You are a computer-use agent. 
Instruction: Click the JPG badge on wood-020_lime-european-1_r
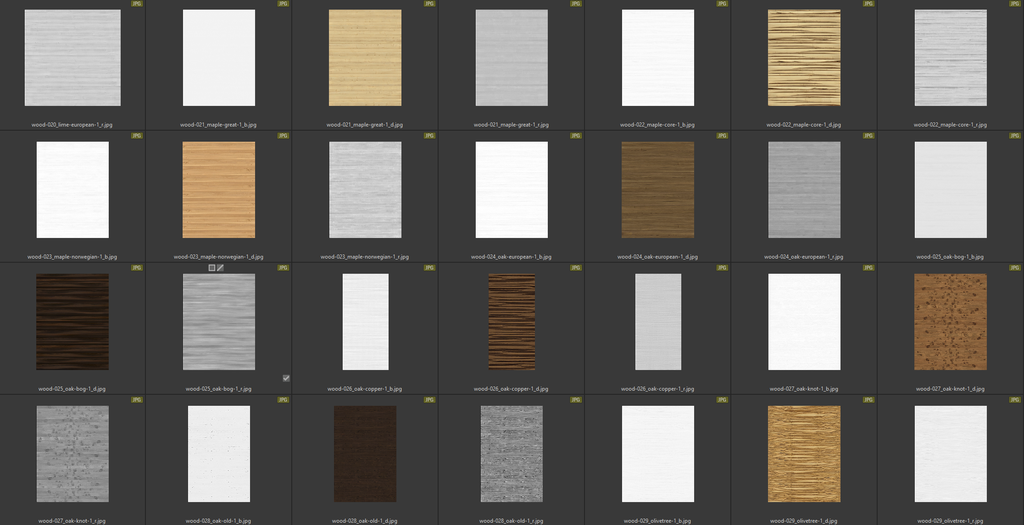(136, 4)
